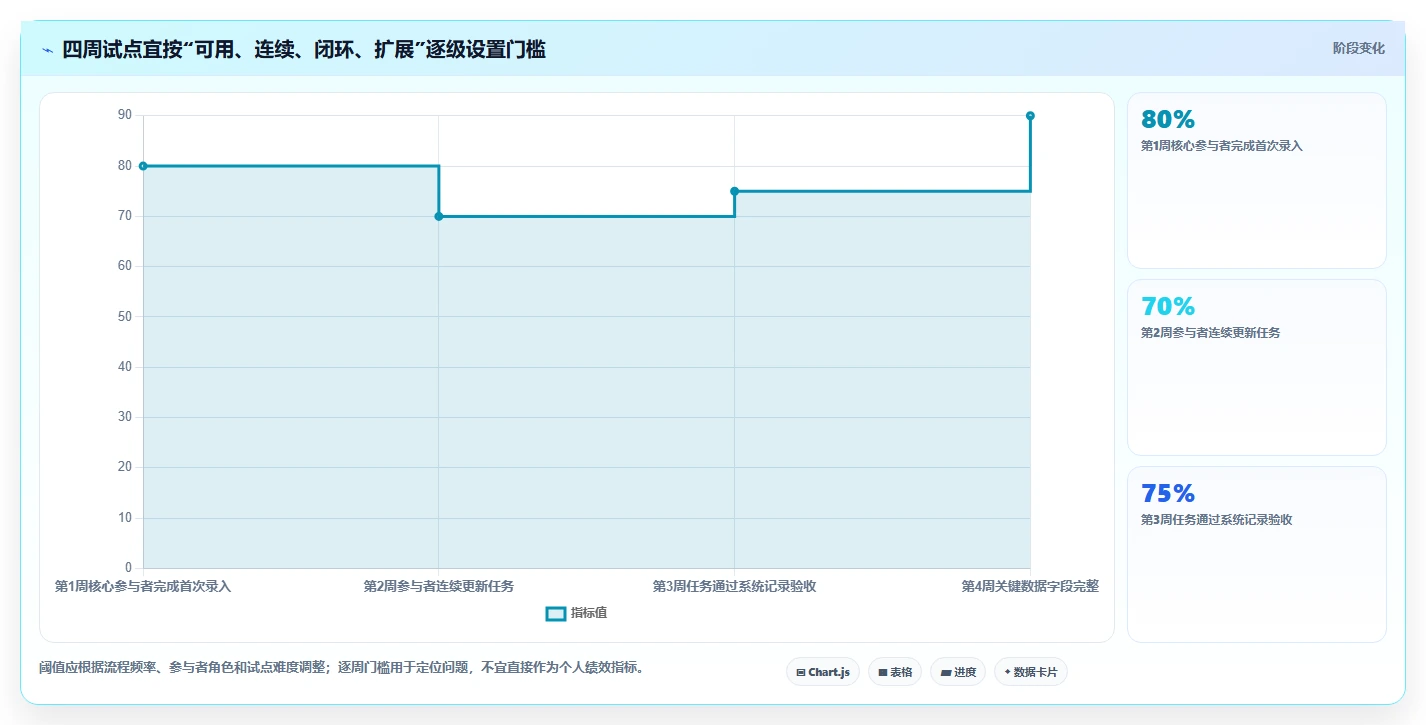The width and height of the screenshot is (1426, 725).
Task: Click card caption 第1周核心参与者完成首次录入
Action: point(1222,146)
